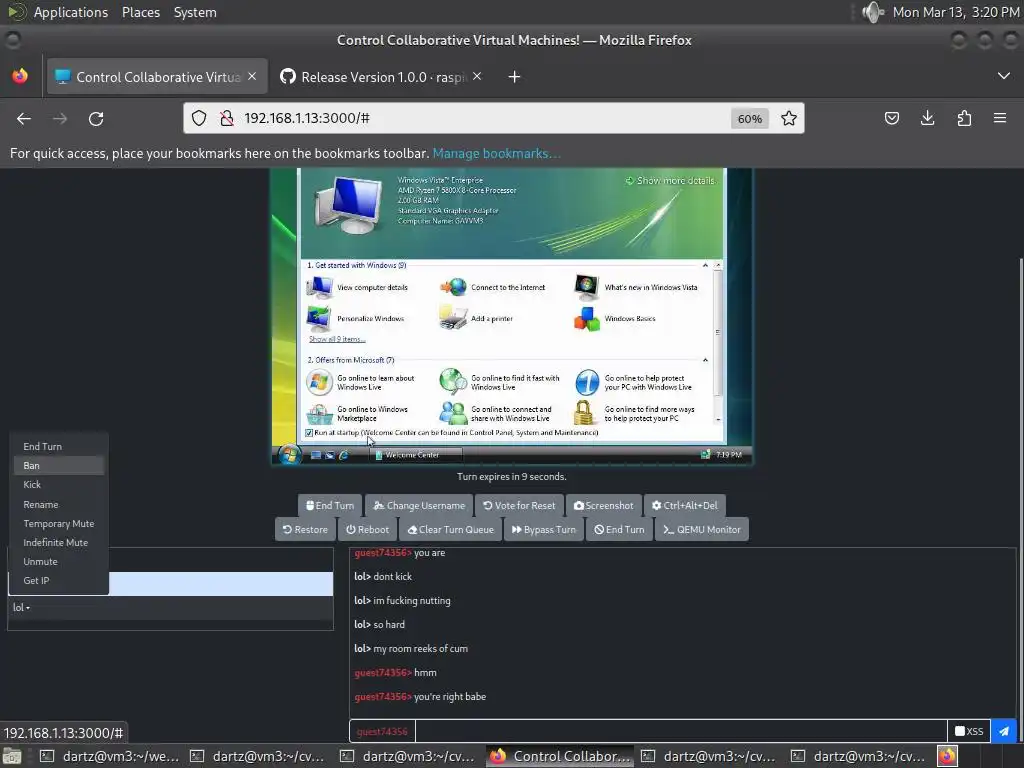Click the admin End Turn beside Bypass Turn
The image size is (1024, 768).
[x=619, y=530]
